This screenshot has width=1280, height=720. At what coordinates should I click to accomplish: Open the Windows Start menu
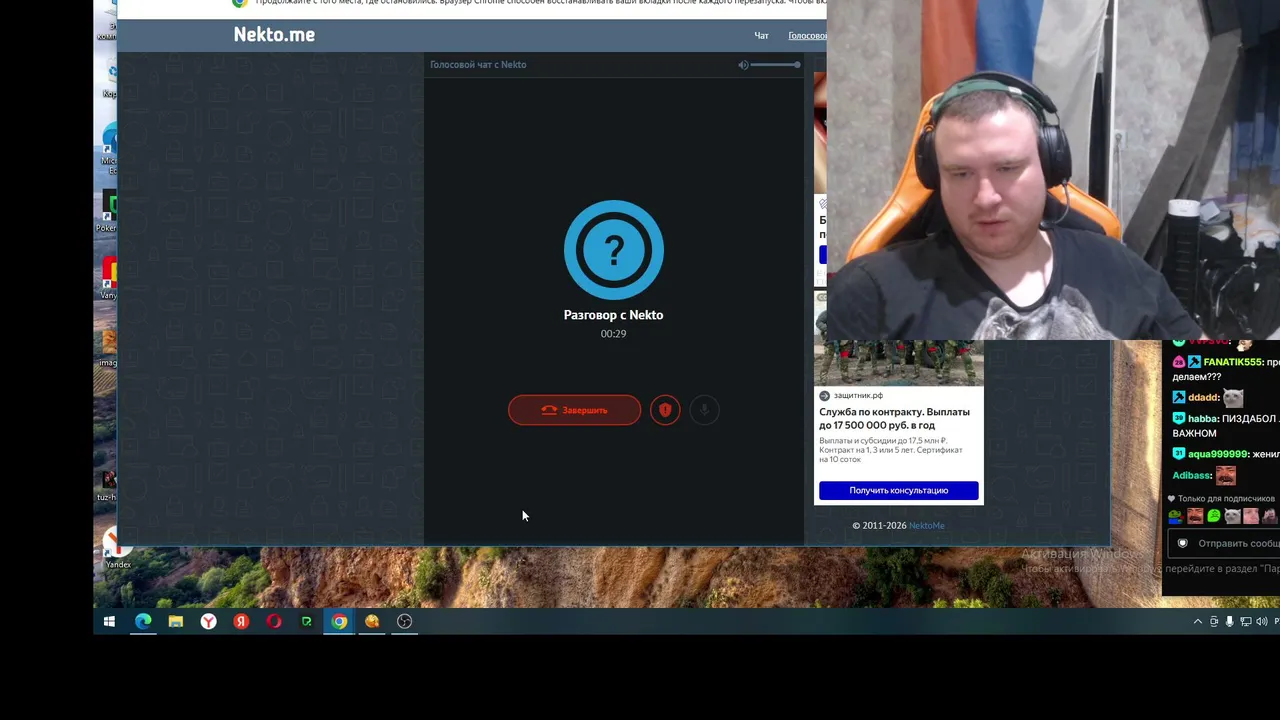coord(110,622)
